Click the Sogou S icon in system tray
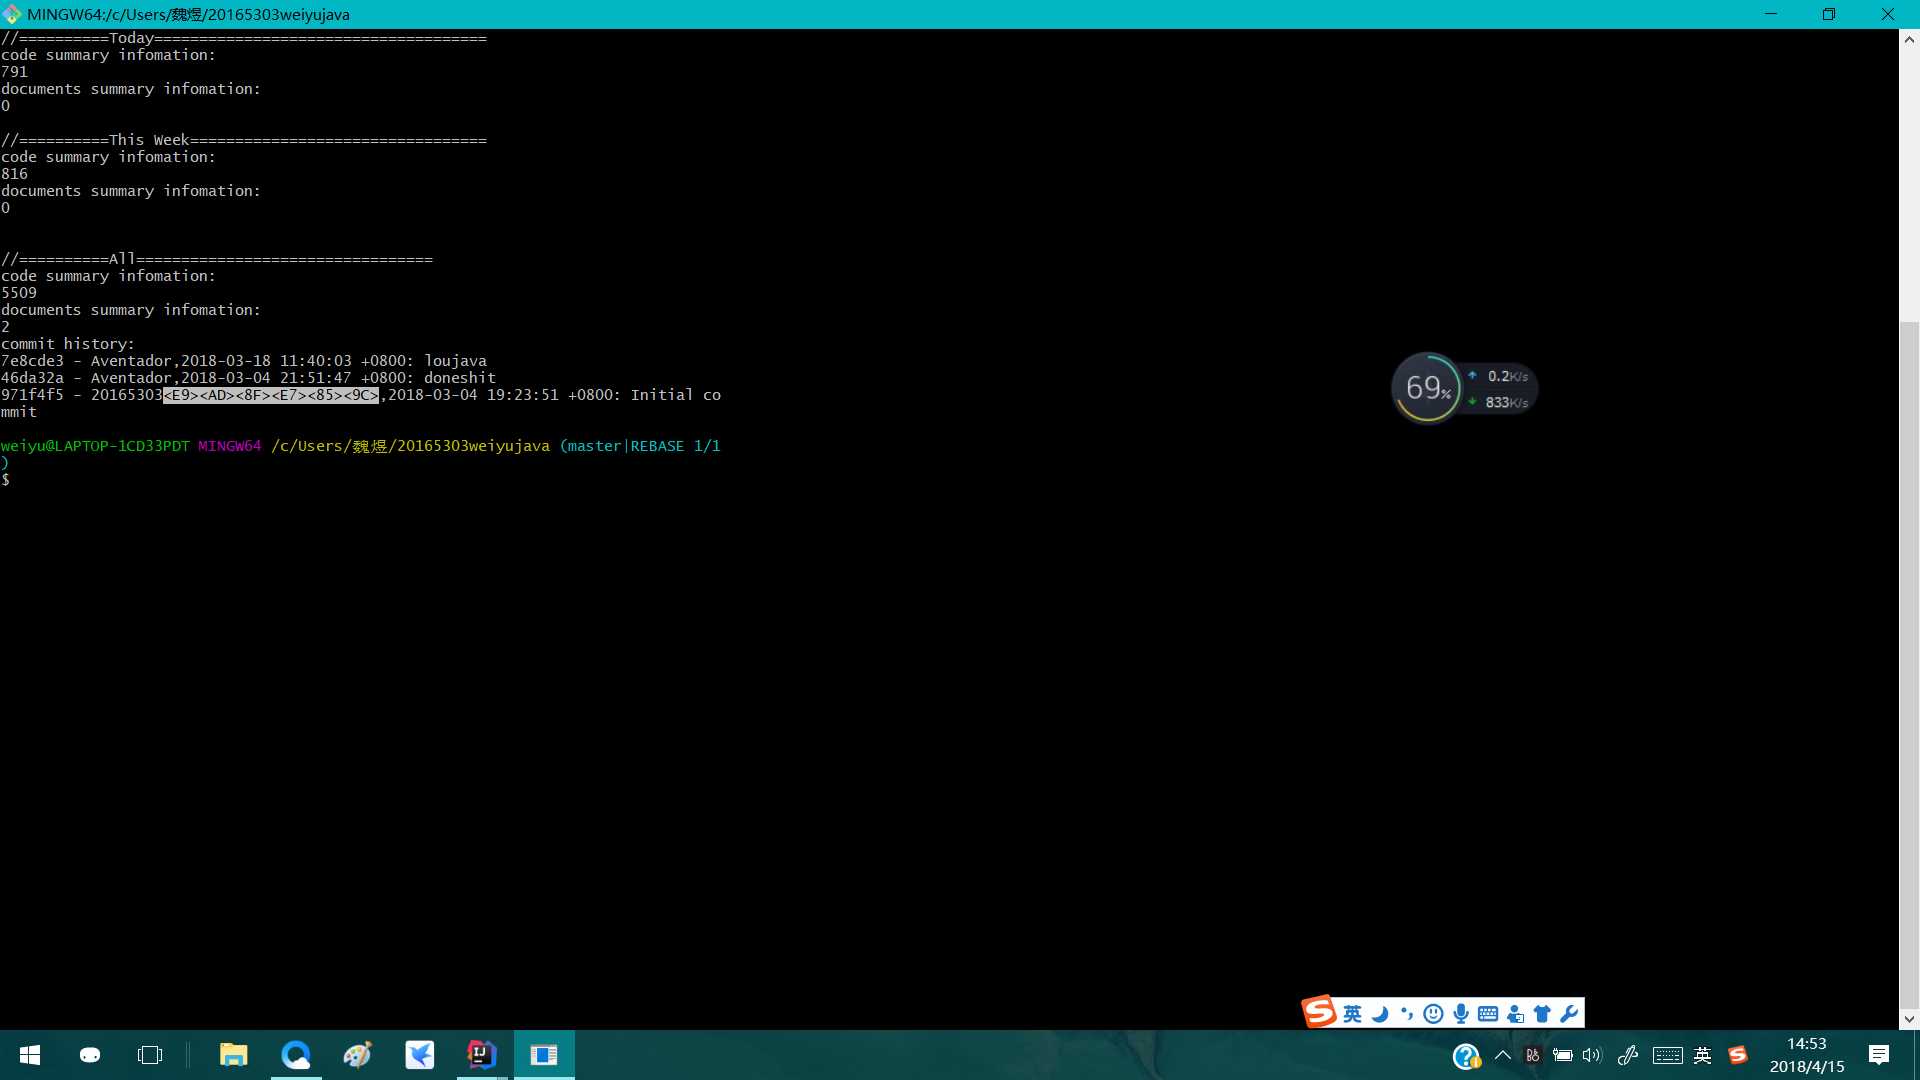1920x1080 pixels. point(1738,1055)
